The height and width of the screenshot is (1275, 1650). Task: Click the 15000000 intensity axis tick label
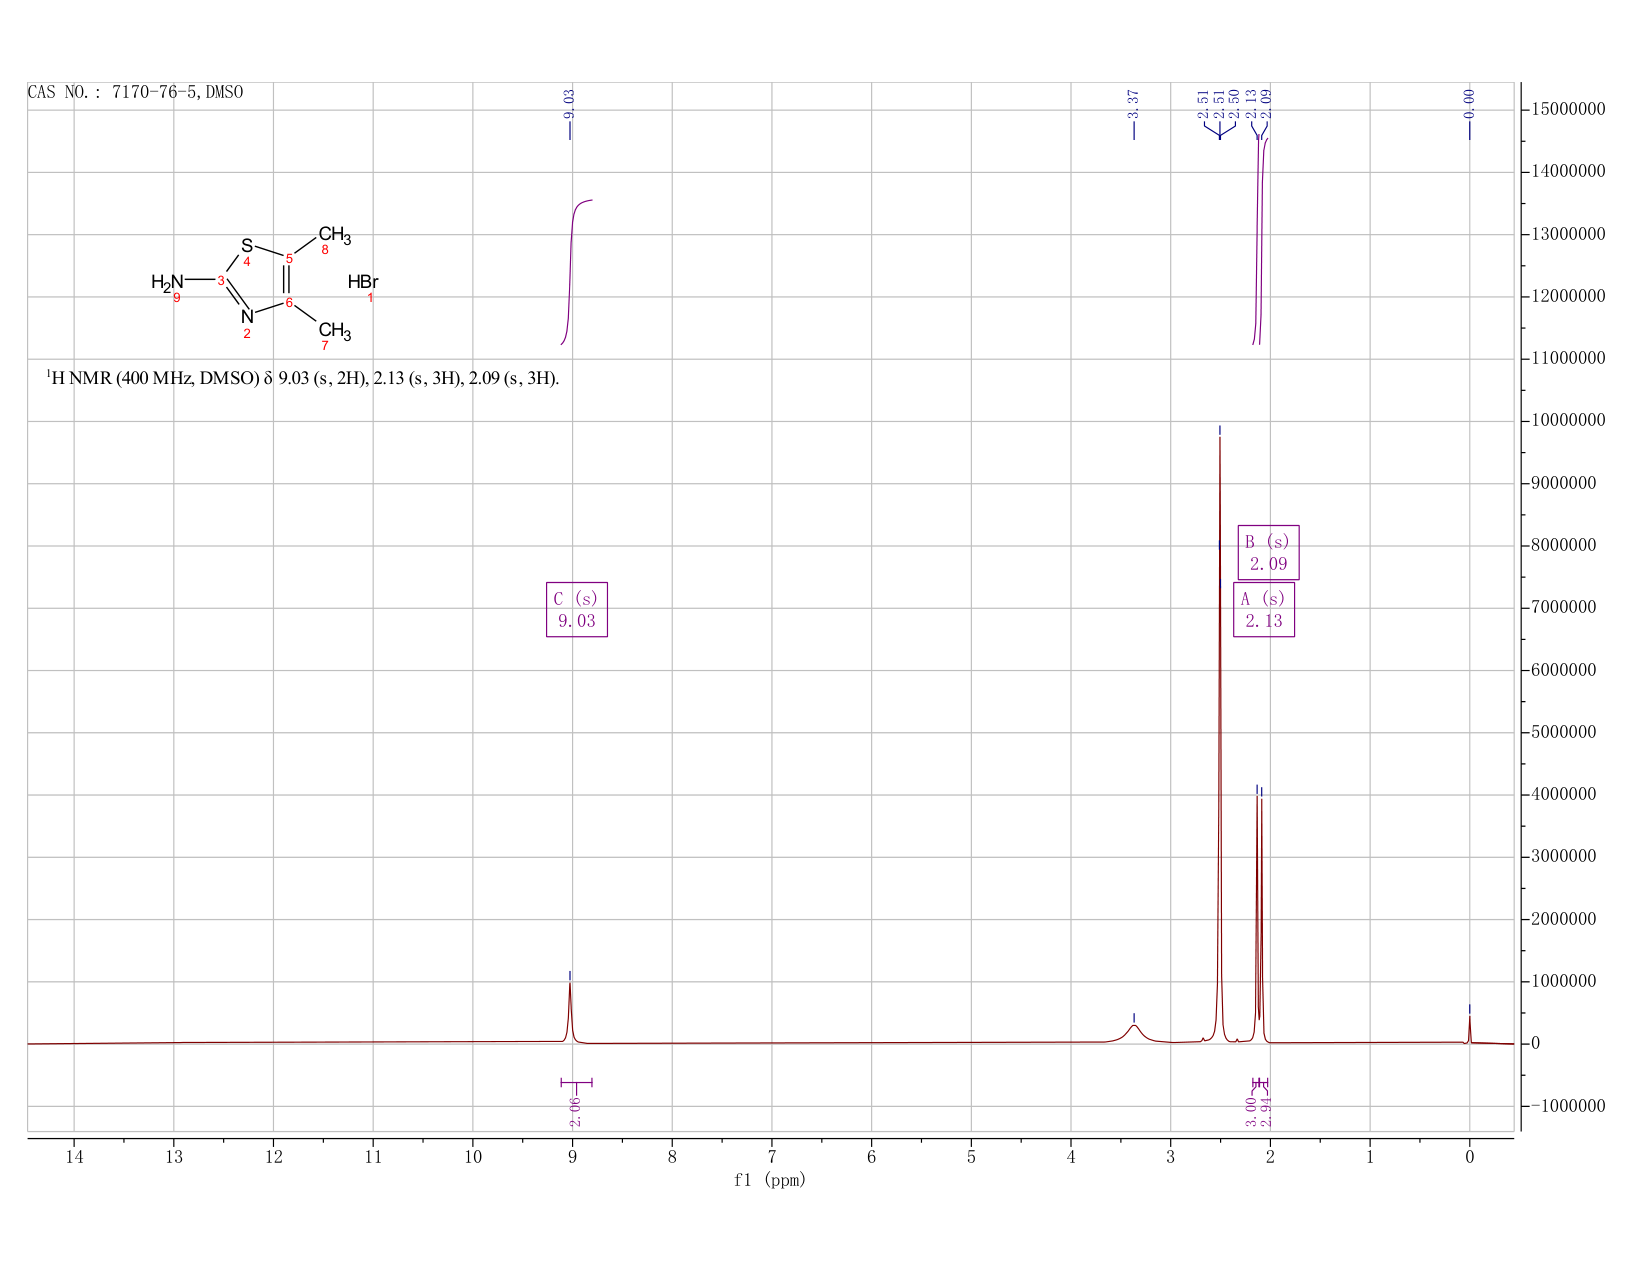point(1567,109)
